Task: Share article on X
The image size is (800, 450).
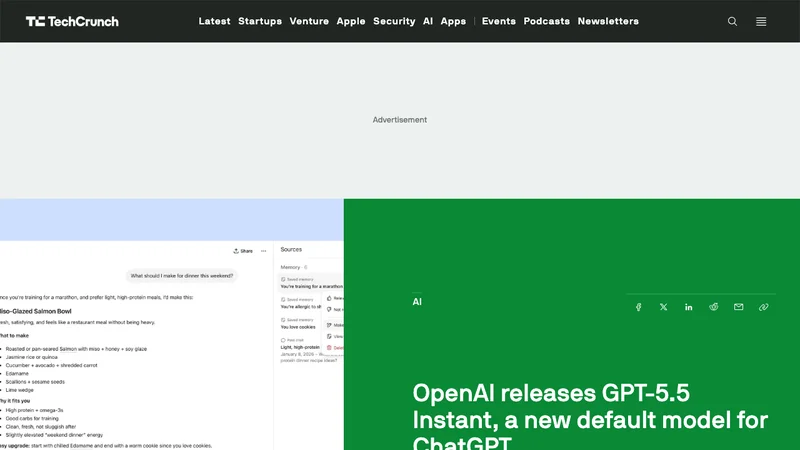Action: pos(663,307)
